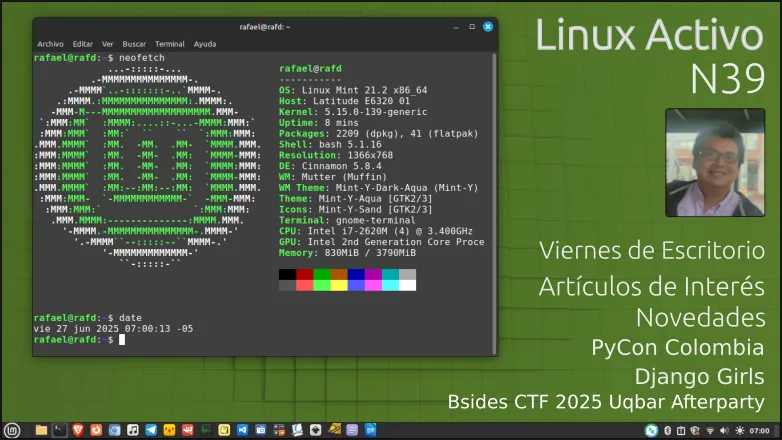Open the Editar menu

pos(83,44)
